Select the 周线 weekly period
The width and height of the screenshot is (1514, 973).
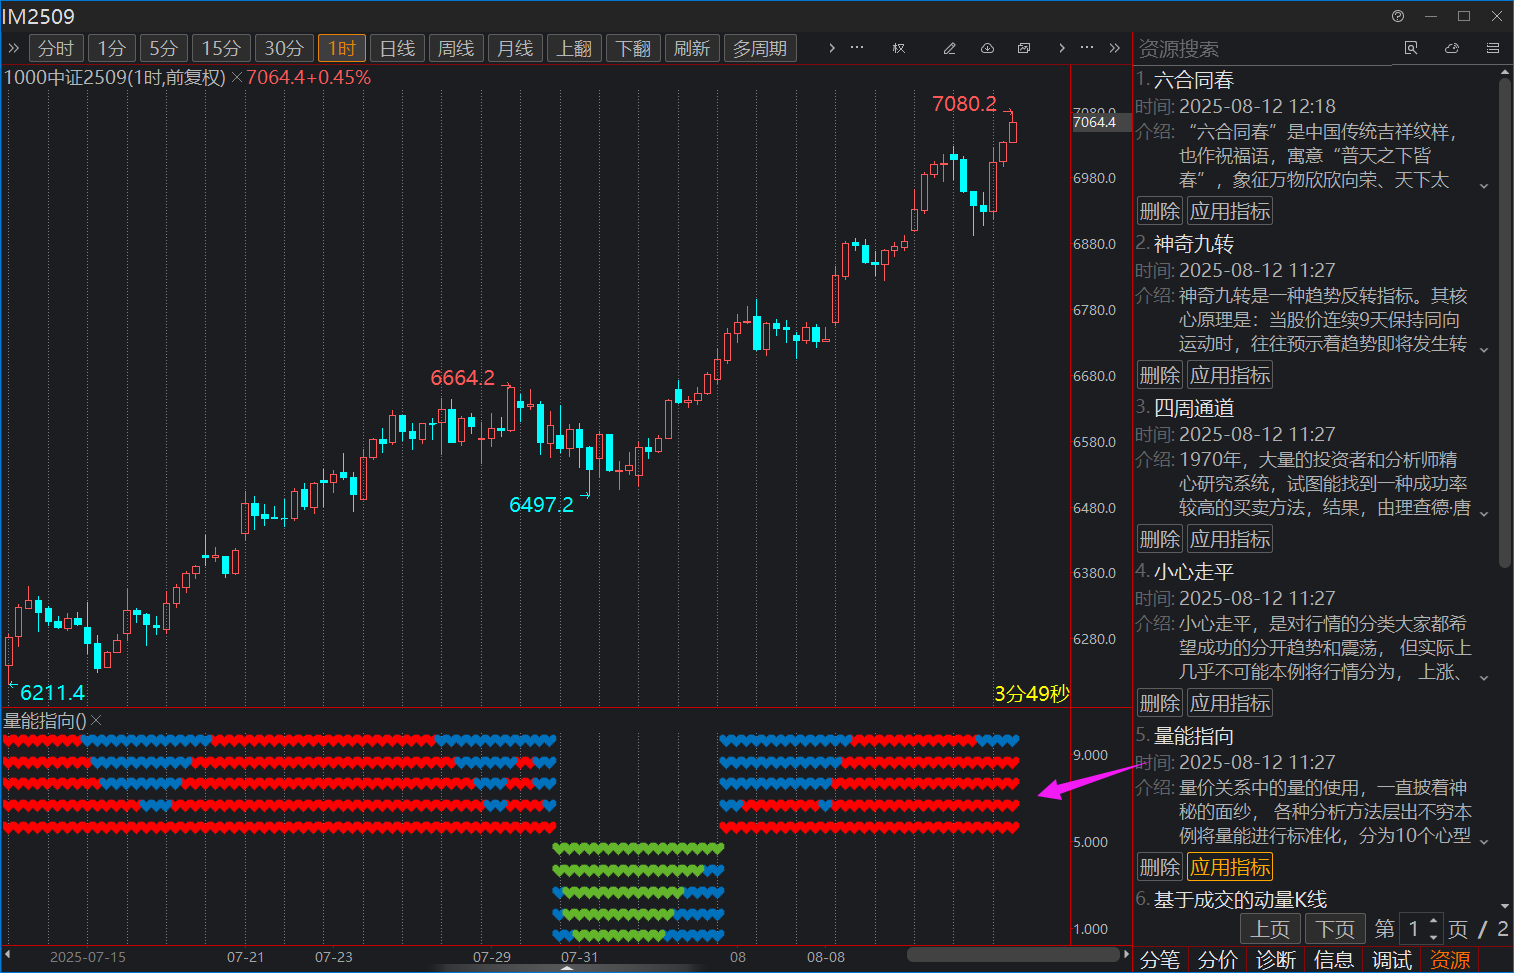pyautogui.click(x=456, y=48)
